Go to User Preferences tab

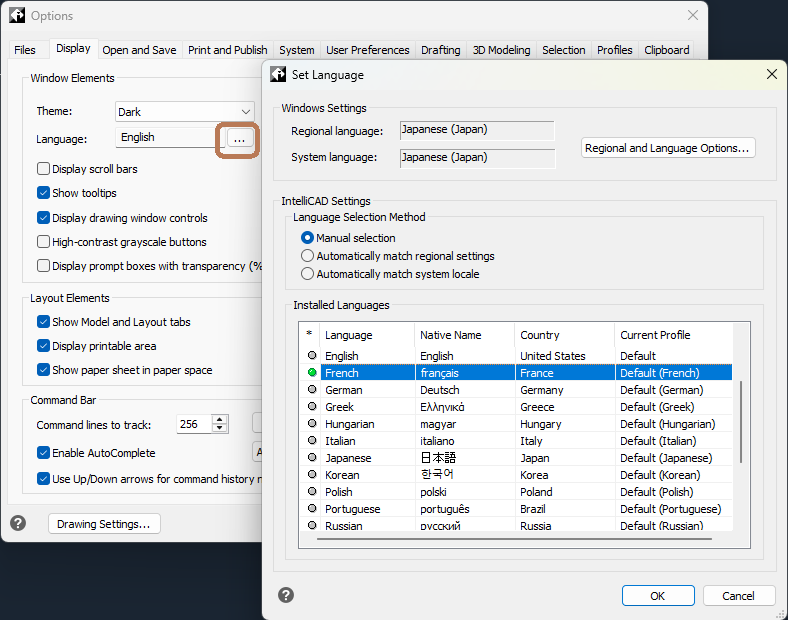[368, 50]
